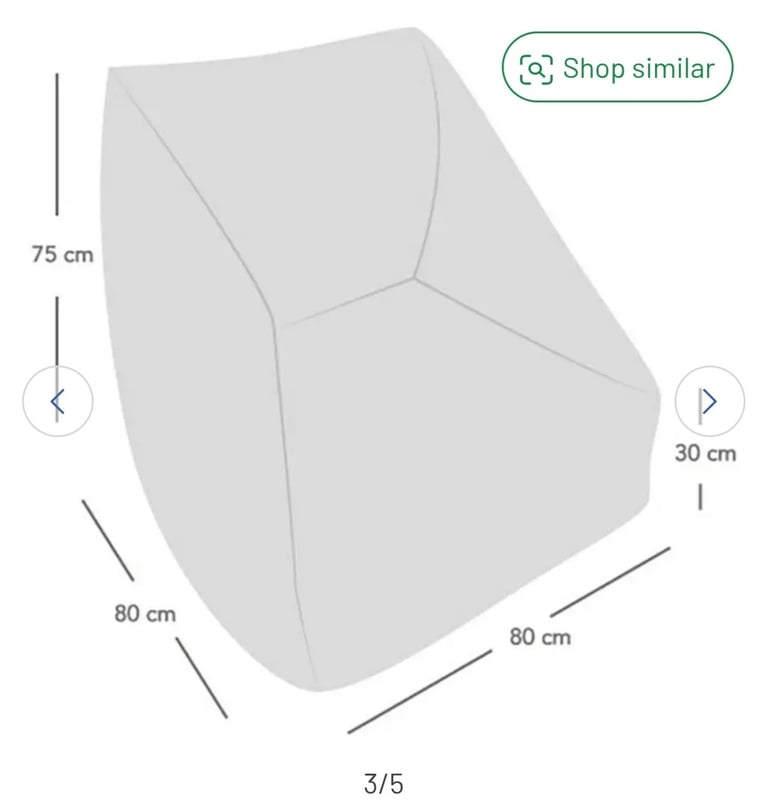
Task: Open the chair cover dimension image
Action: pos(380,359)
